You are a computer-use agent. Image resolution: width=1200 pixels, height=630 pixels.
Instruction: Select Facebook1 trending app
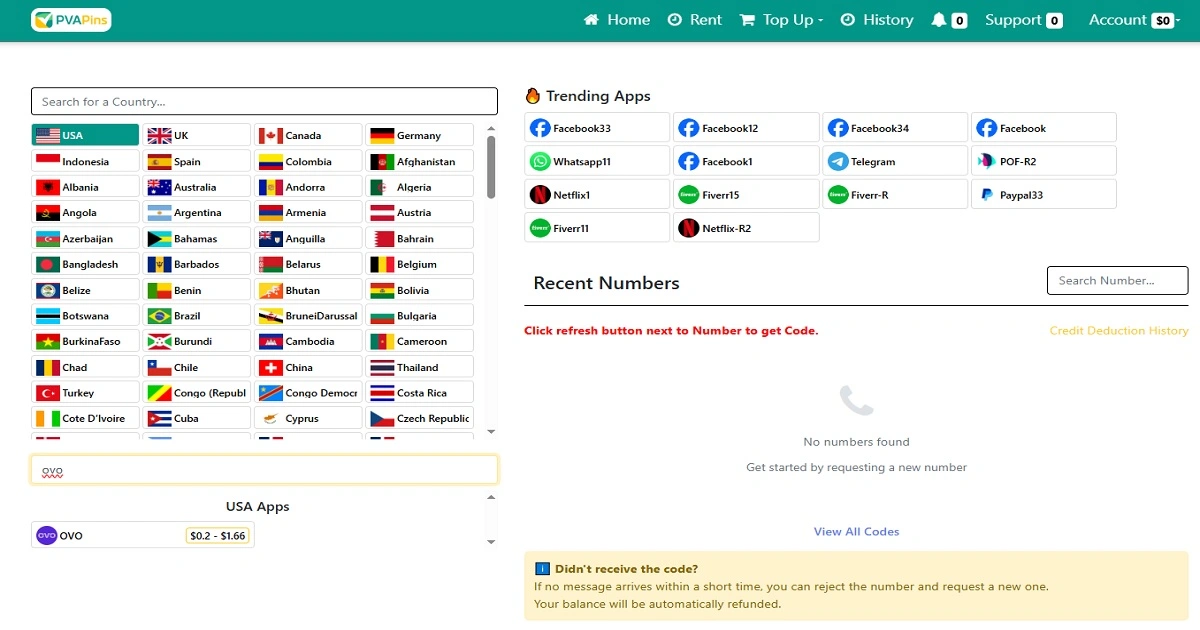click(x=746, y=161)
